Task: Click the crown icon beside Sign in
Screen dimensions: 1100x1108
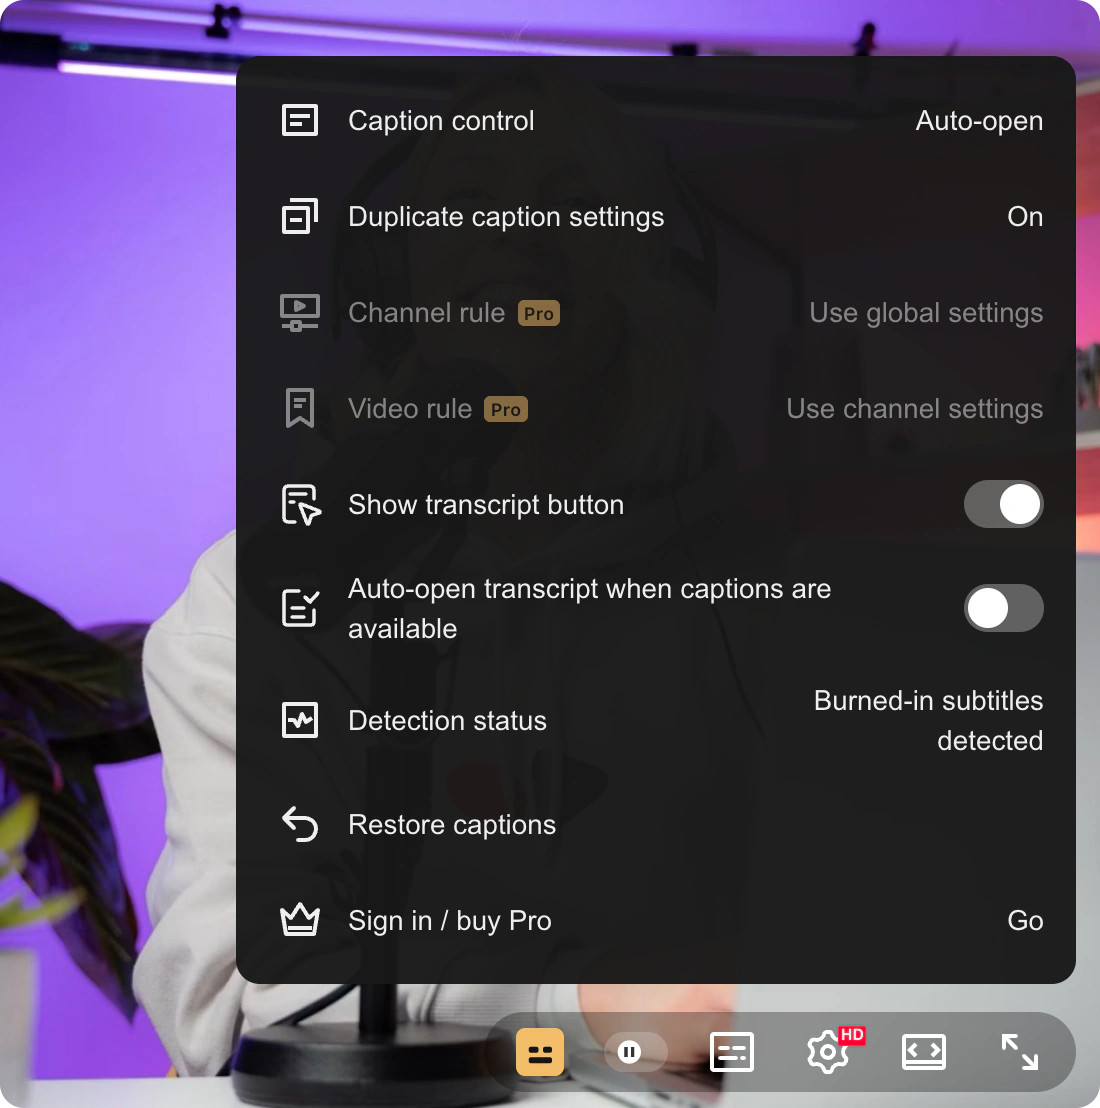Action: point(300,920)
